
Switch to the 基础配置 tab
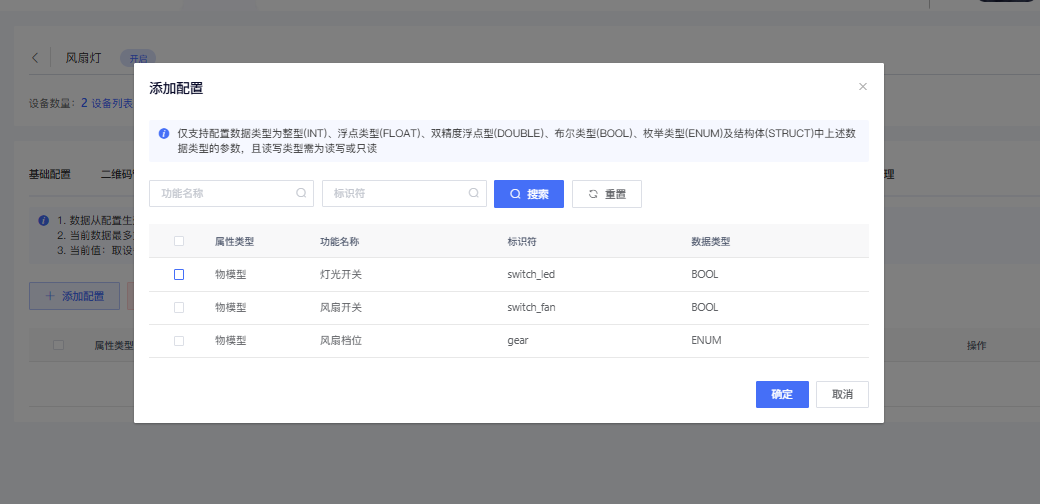pos(50,174)
